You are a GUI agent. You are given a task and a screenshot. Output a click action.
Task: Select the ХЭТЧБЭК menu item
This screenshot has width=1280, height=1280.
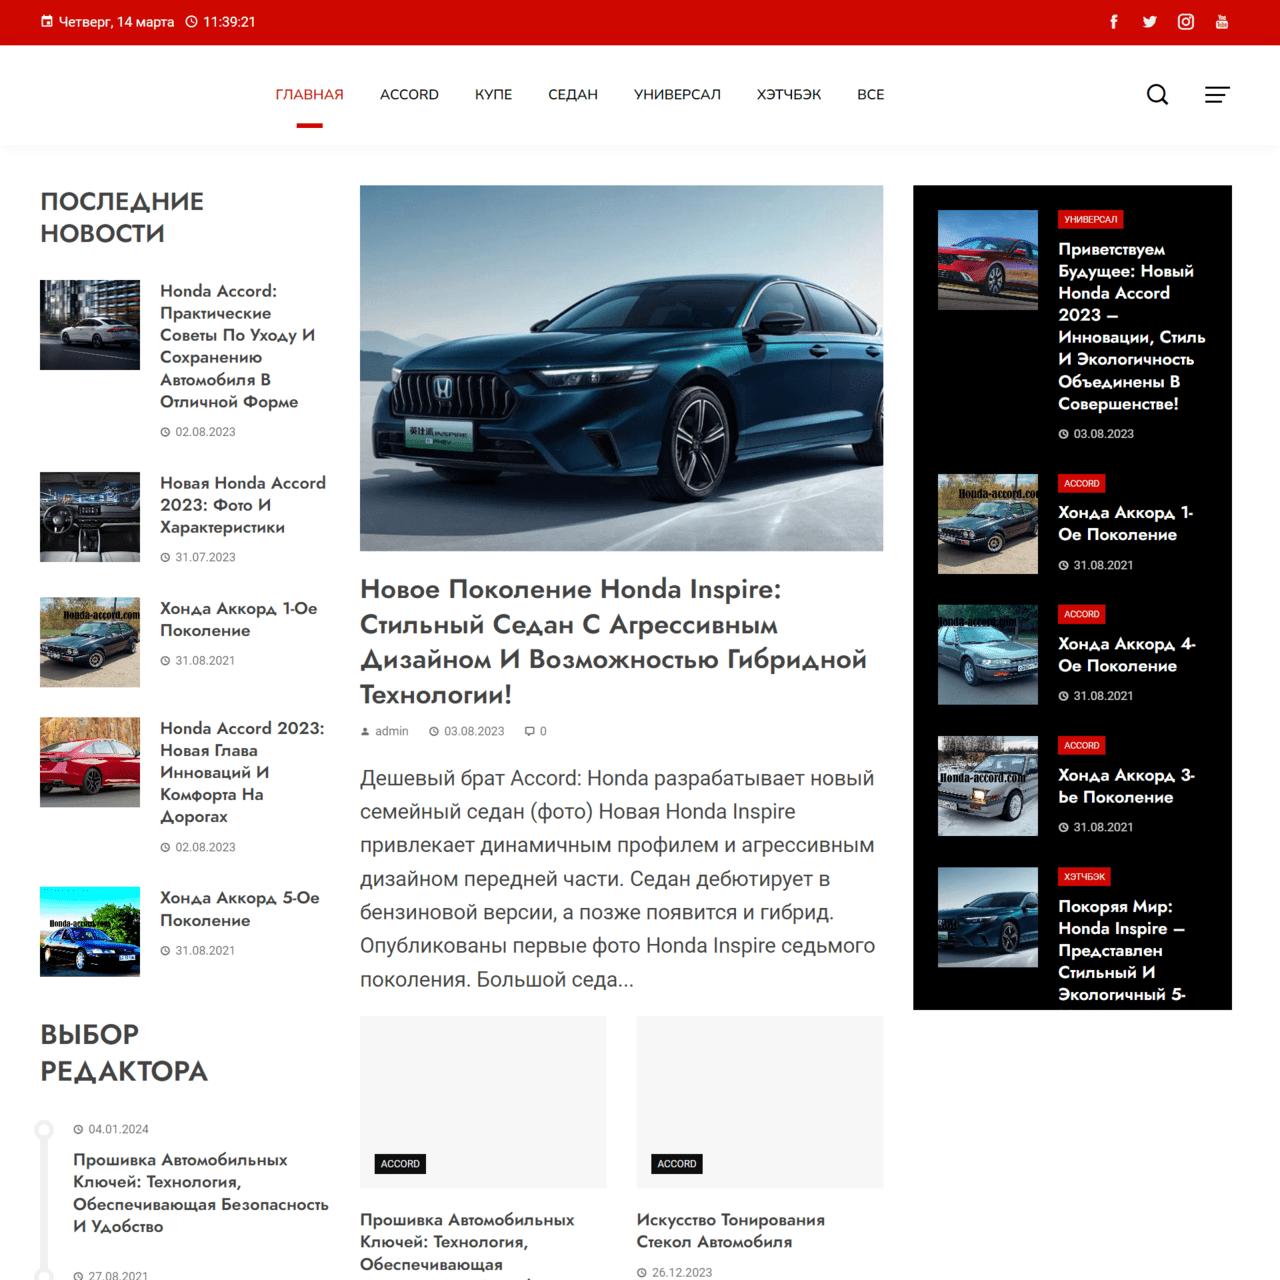(789, 95)
